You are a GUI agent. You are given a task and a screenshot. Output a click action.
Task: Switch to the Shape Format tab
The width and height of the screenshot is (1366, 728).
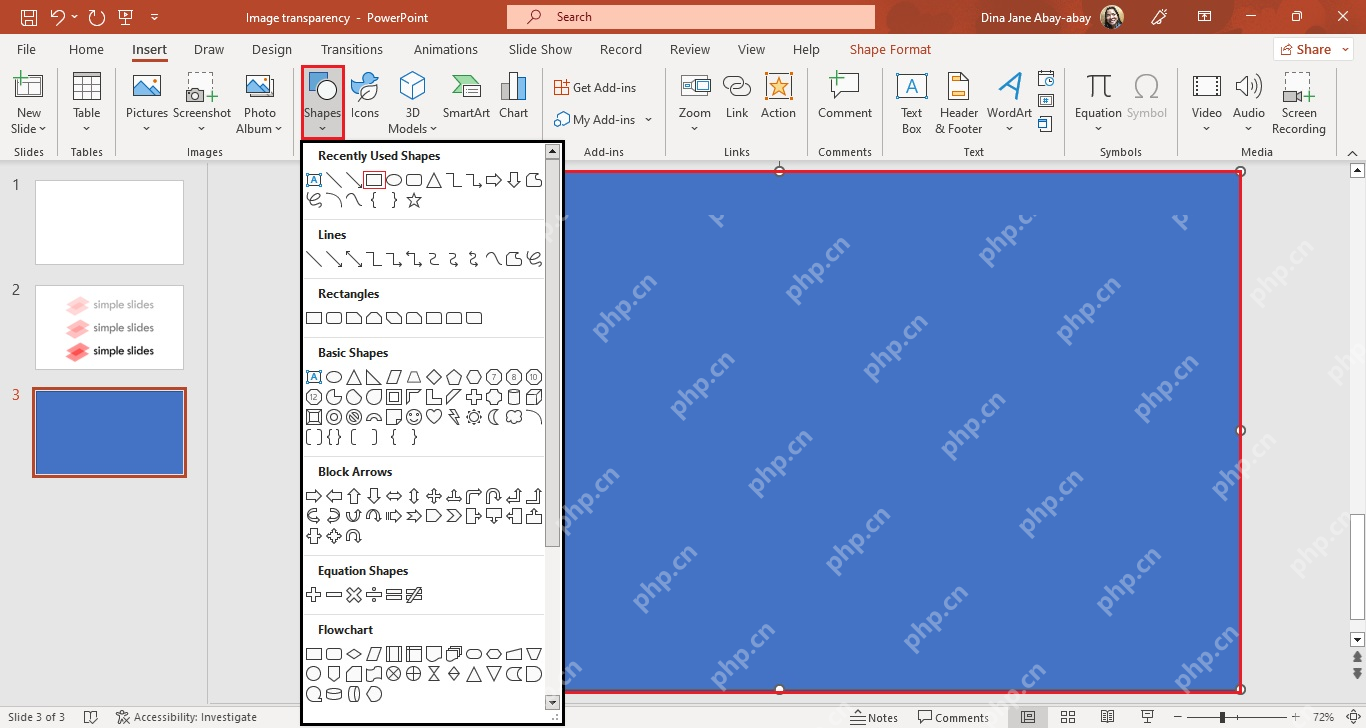coord(890,49)
